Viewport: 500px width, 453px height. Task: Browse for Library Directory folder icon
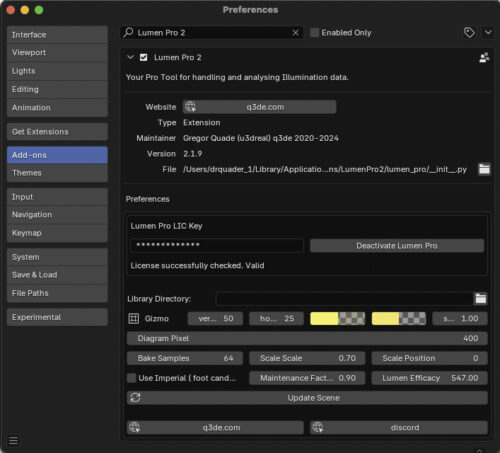click(480, 299)
